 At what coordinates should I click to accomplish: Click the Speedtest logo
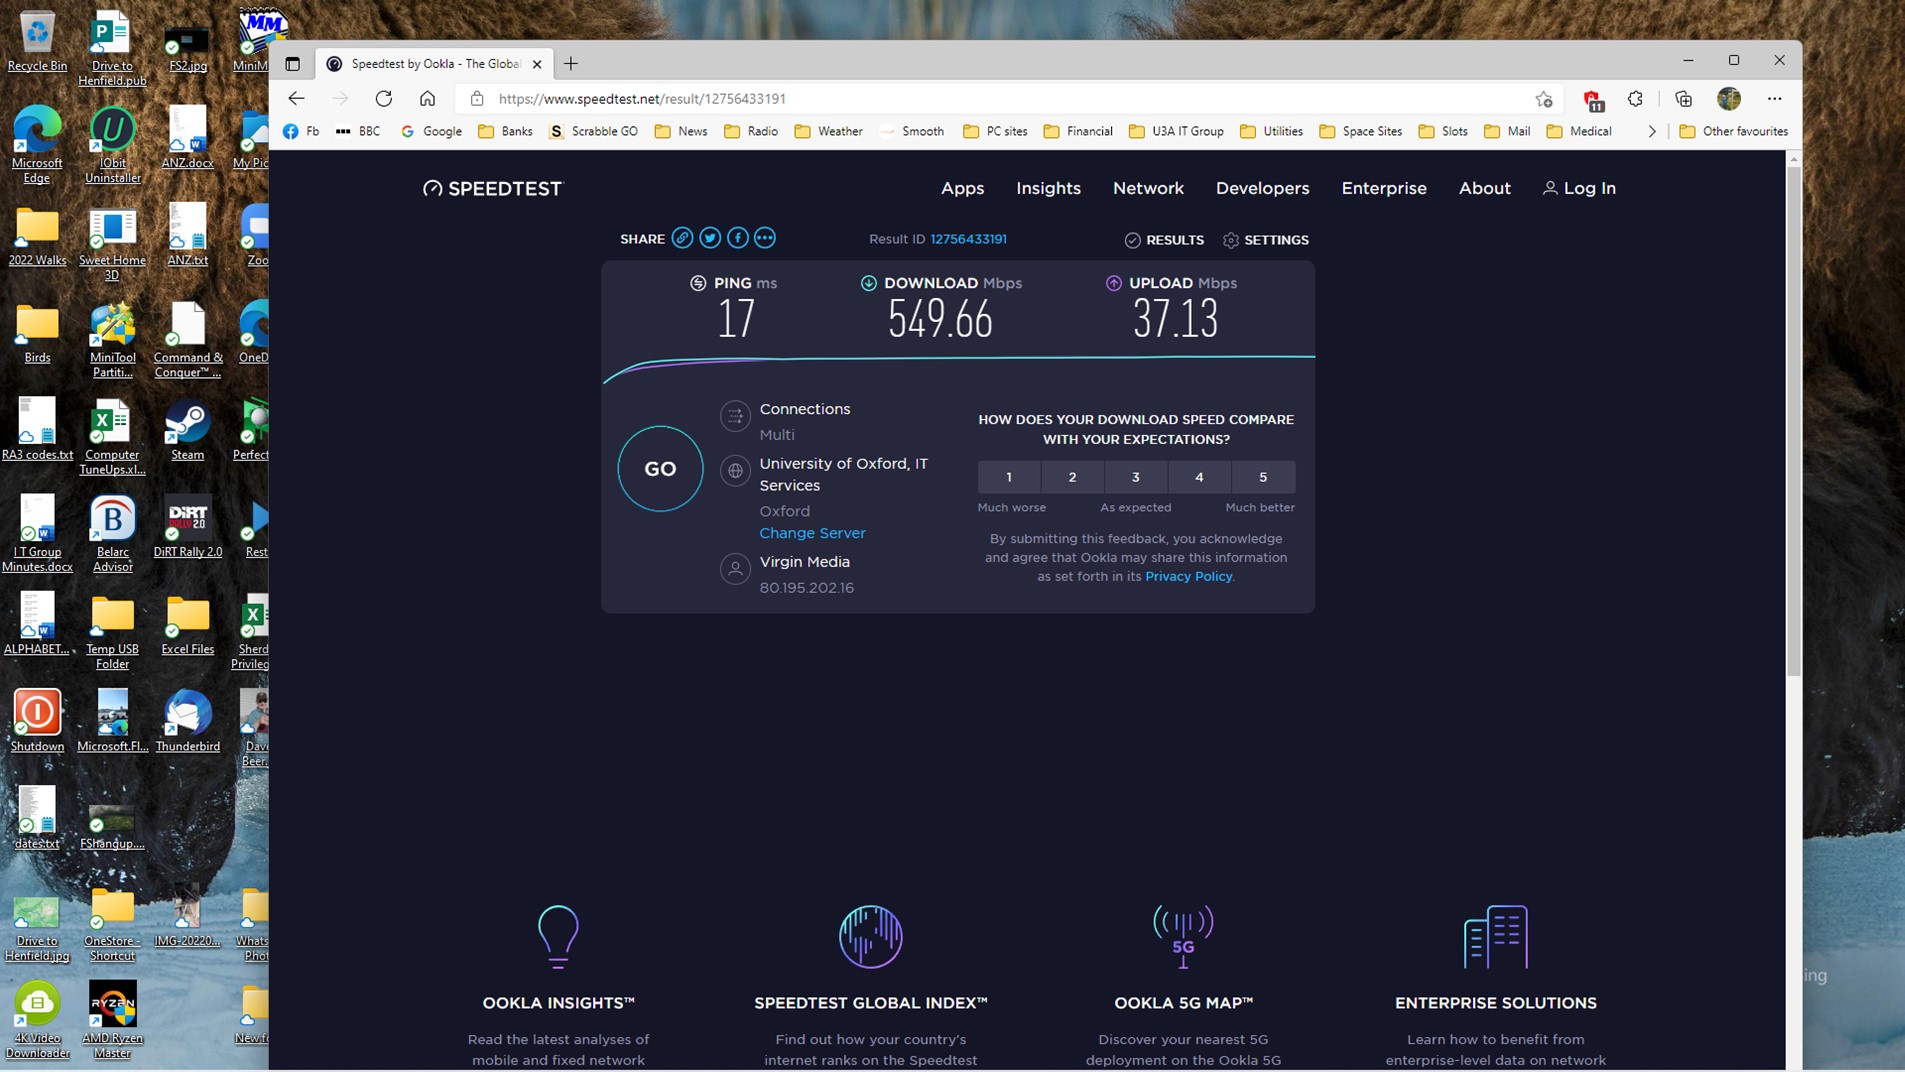(491, 188)
